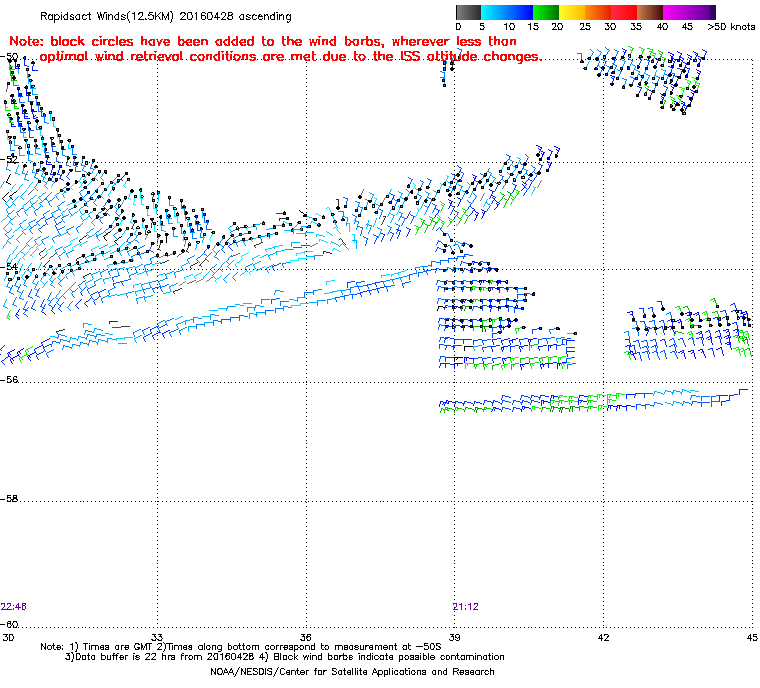The width and height of the screenshot is (760, 688).
Task: Click the latitude label '-60'
Action: pyautogui.click(x=10, y=624)
